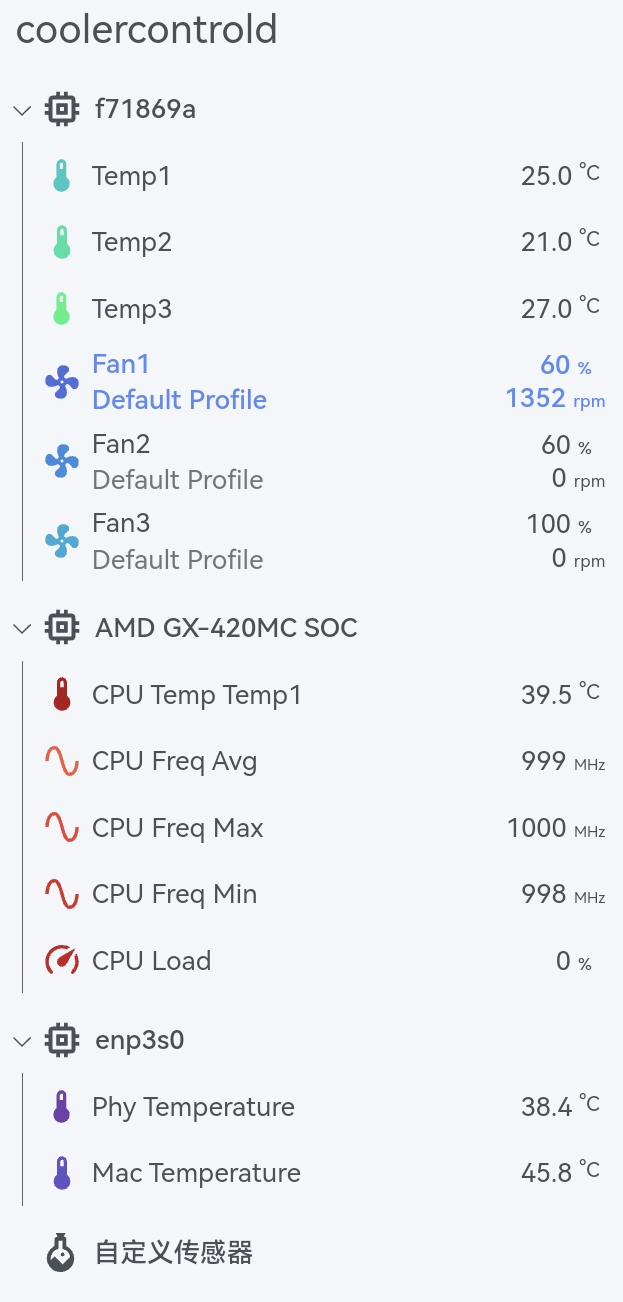The height and width of the screenshot is (1302, 623).
Task: Open Fan1 Default Profile settings
Action: 179,399
